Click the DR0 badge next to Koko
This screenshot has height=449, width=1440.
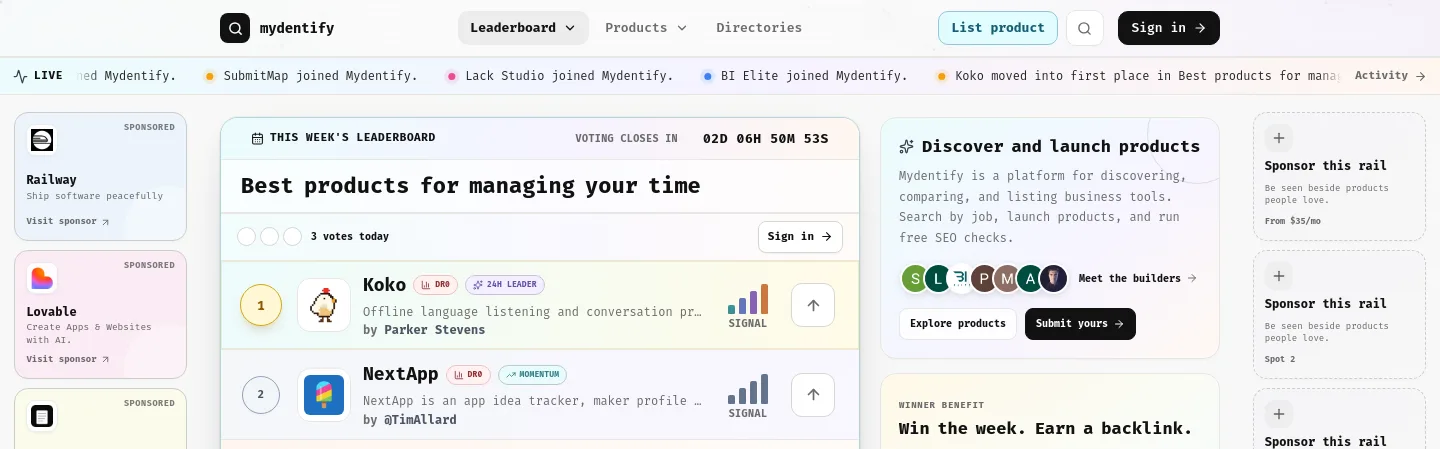[x=436, y=285]
